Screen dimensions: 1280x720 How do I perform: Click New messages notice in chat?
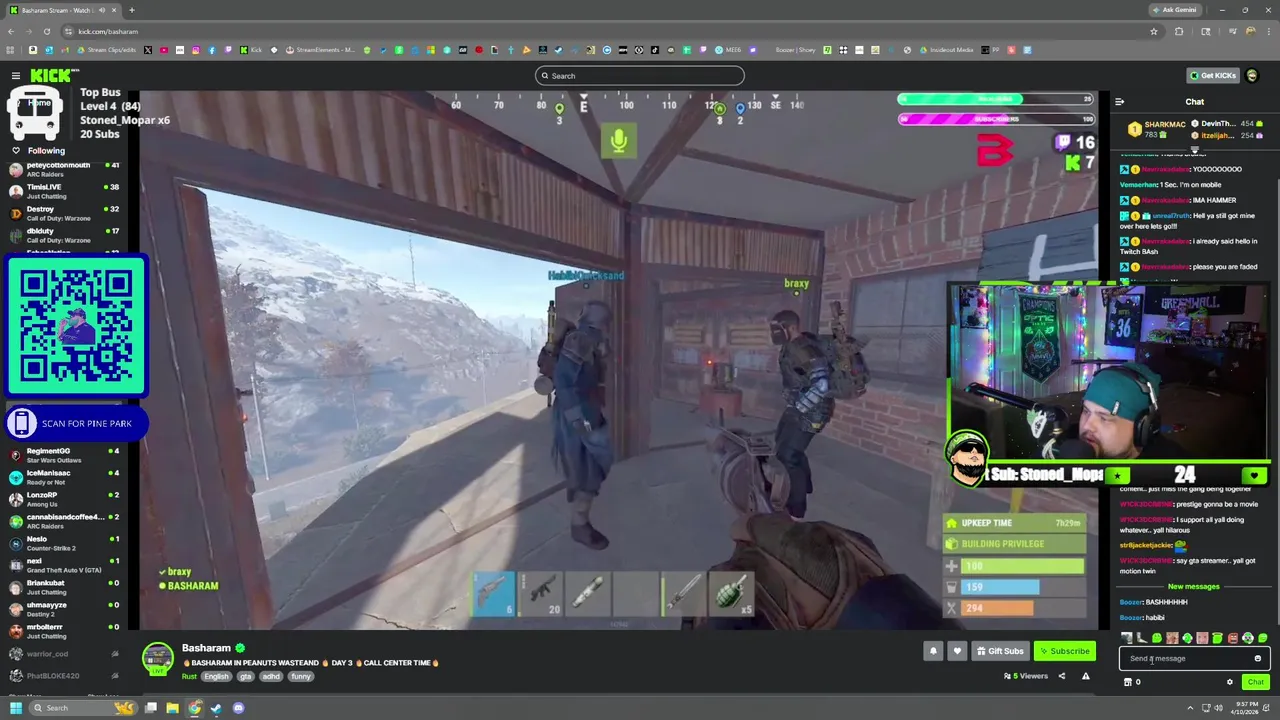1194,587
